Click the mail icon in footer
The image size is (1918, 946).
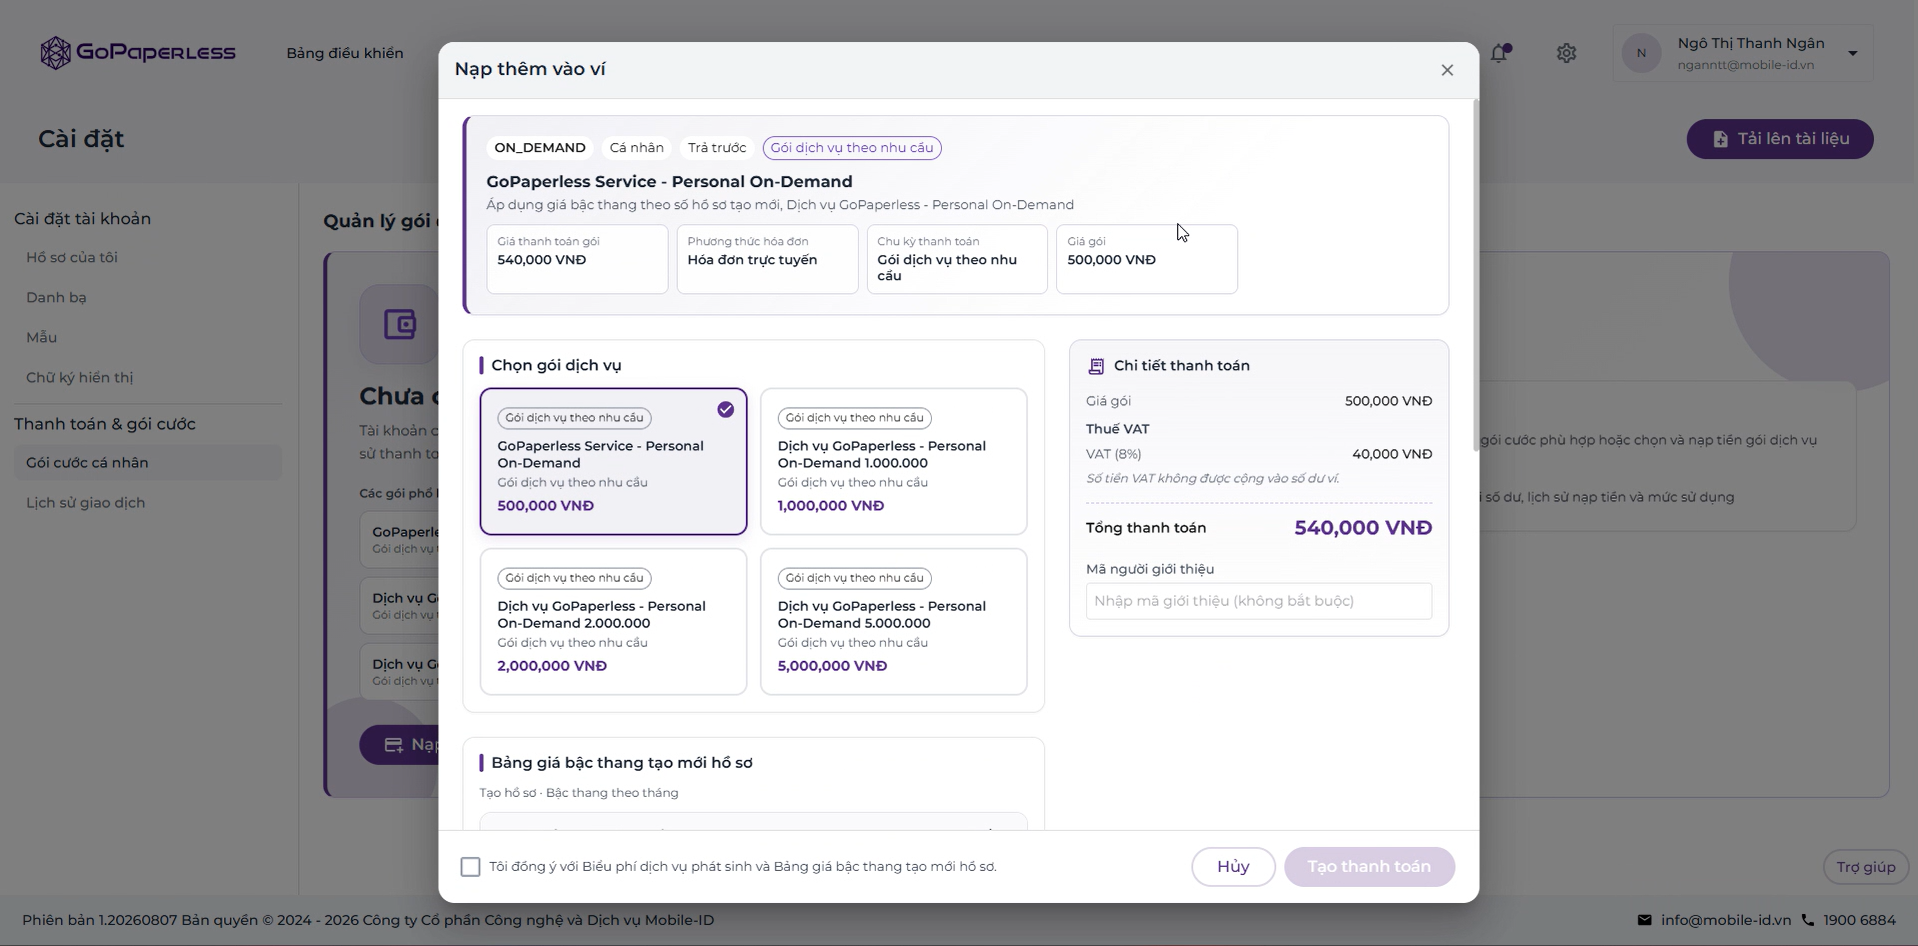point(1644,920)
